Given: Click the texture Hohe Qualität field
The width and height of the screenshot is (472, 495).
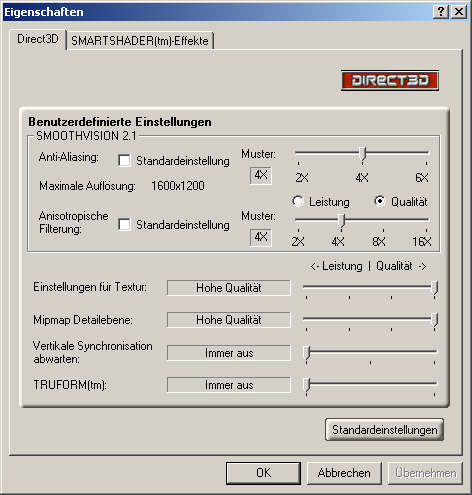Looking at the screenshot, I should (x=229, y=288).
